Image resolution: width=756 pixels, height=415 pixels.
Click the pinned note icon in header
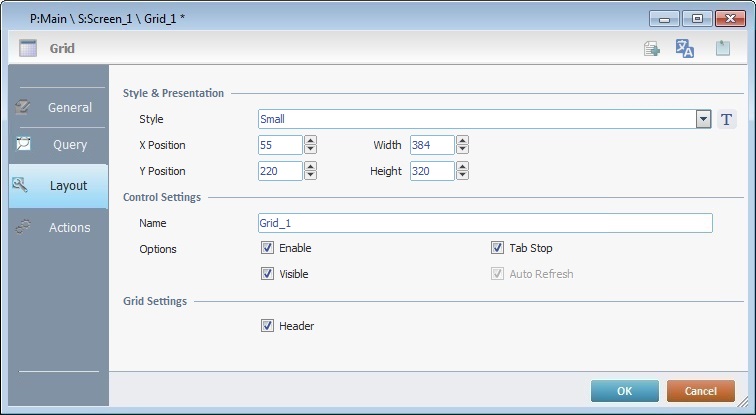(722, 49)
